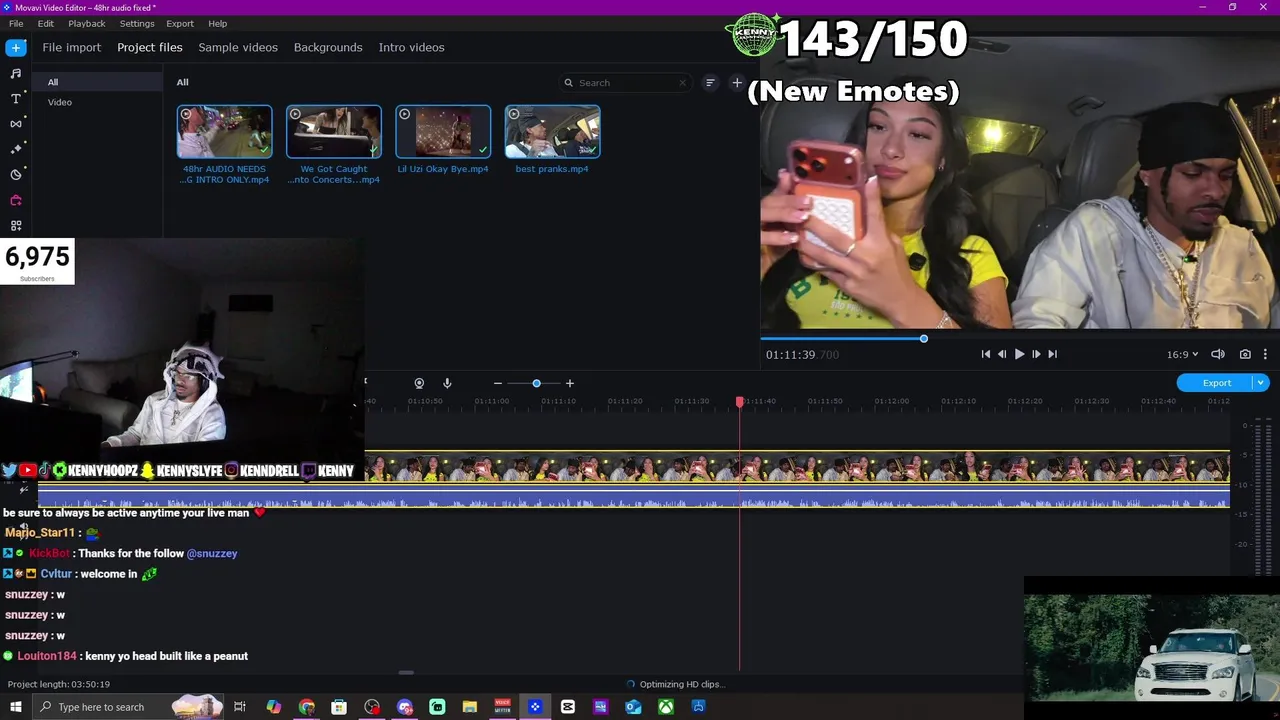This screenshot has width=1280, height=720.
Task: Click the blue plus import icon in left sidebar
Action: pos(15,47)
